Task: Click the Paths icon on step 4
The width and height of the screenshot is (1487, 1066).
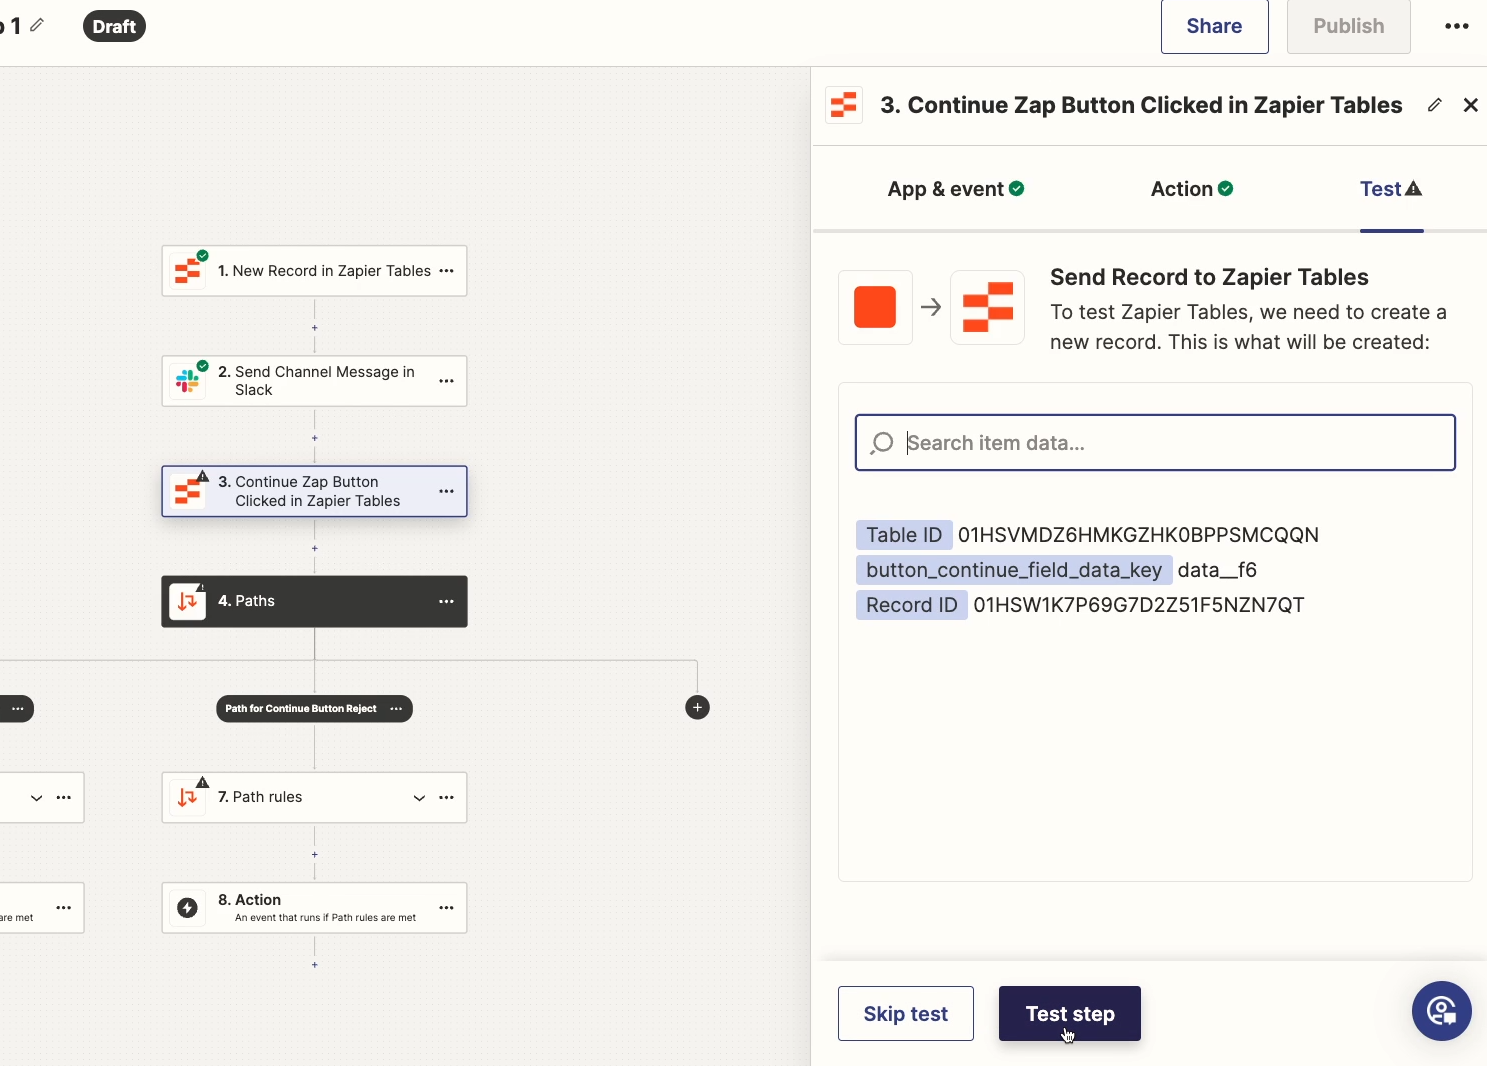Action: click(x=188, y=601)
